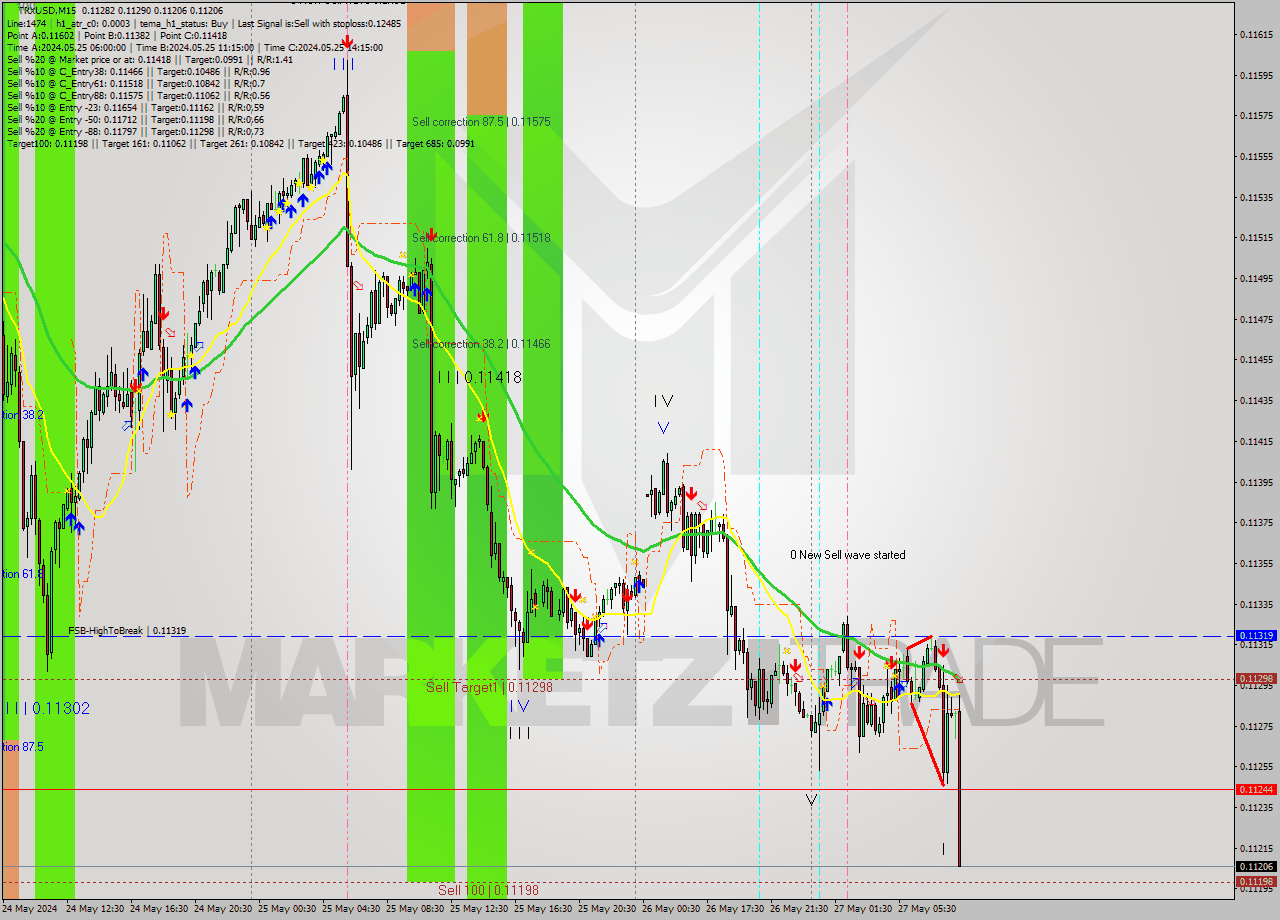Select 'FSB-HighToBreak | 0.11319' line label
The image size is (1280, 920).
coord(127,631)
